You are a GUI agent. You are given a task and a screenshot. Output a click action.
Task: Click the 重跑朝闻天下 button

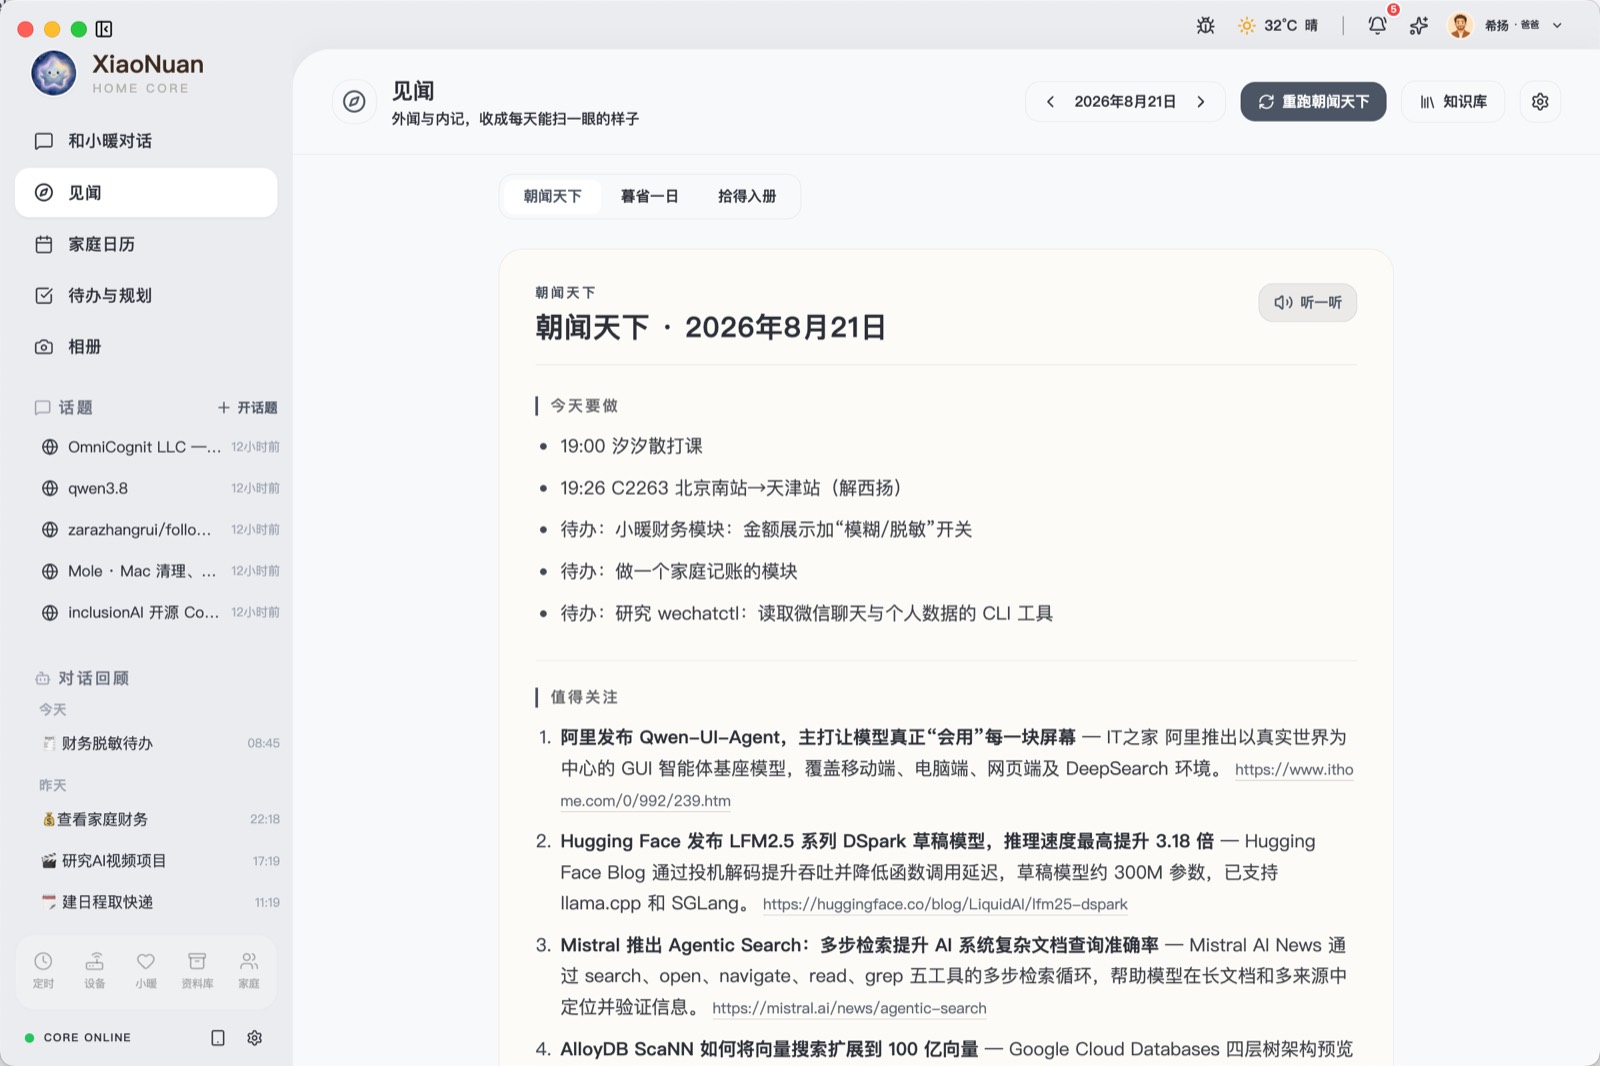1313,102
